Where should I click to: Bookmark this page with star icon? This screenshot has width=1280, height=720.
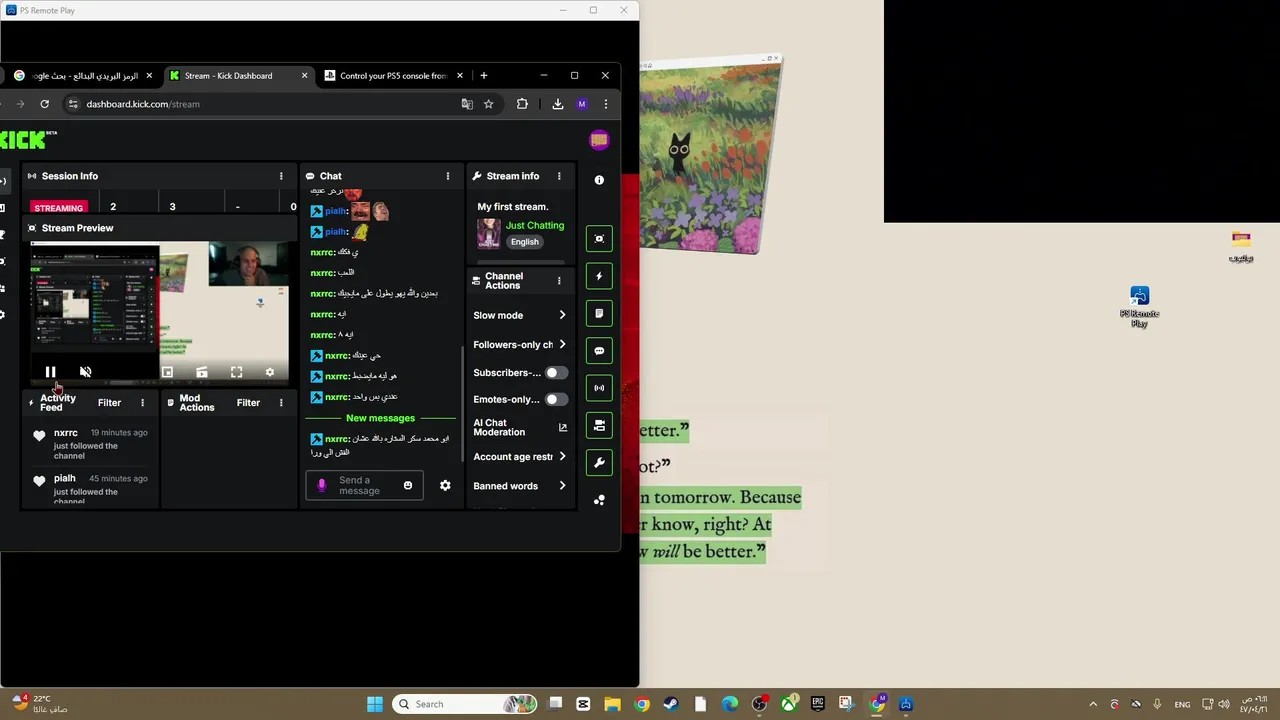click(x=488, y=104)
